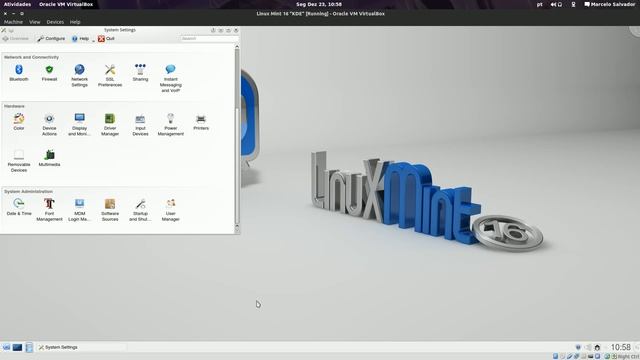Viewport: 640px width, 360px height.
Task: Open Removable Devices settings
Action: click(x=19, y=161)
